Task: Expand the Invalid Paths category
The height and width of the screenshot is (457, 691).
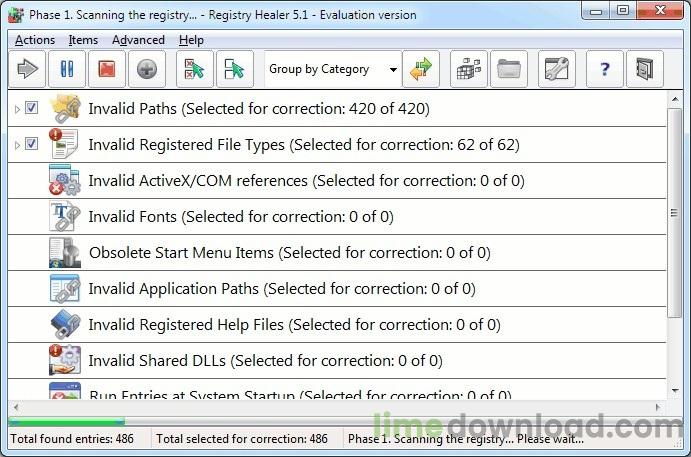Action: pos(17,109)
